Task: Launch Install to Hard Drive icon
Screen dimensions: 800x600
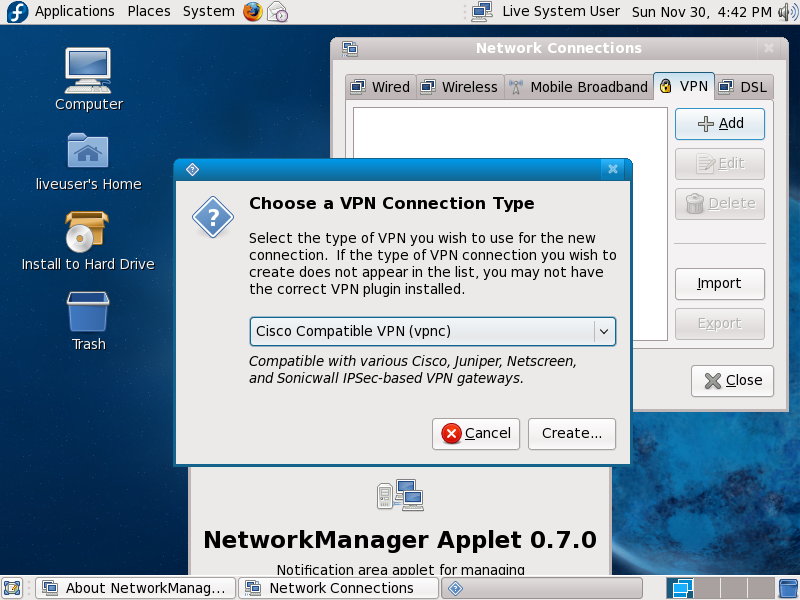Action: pyautogui.click(x=88, y=241)
